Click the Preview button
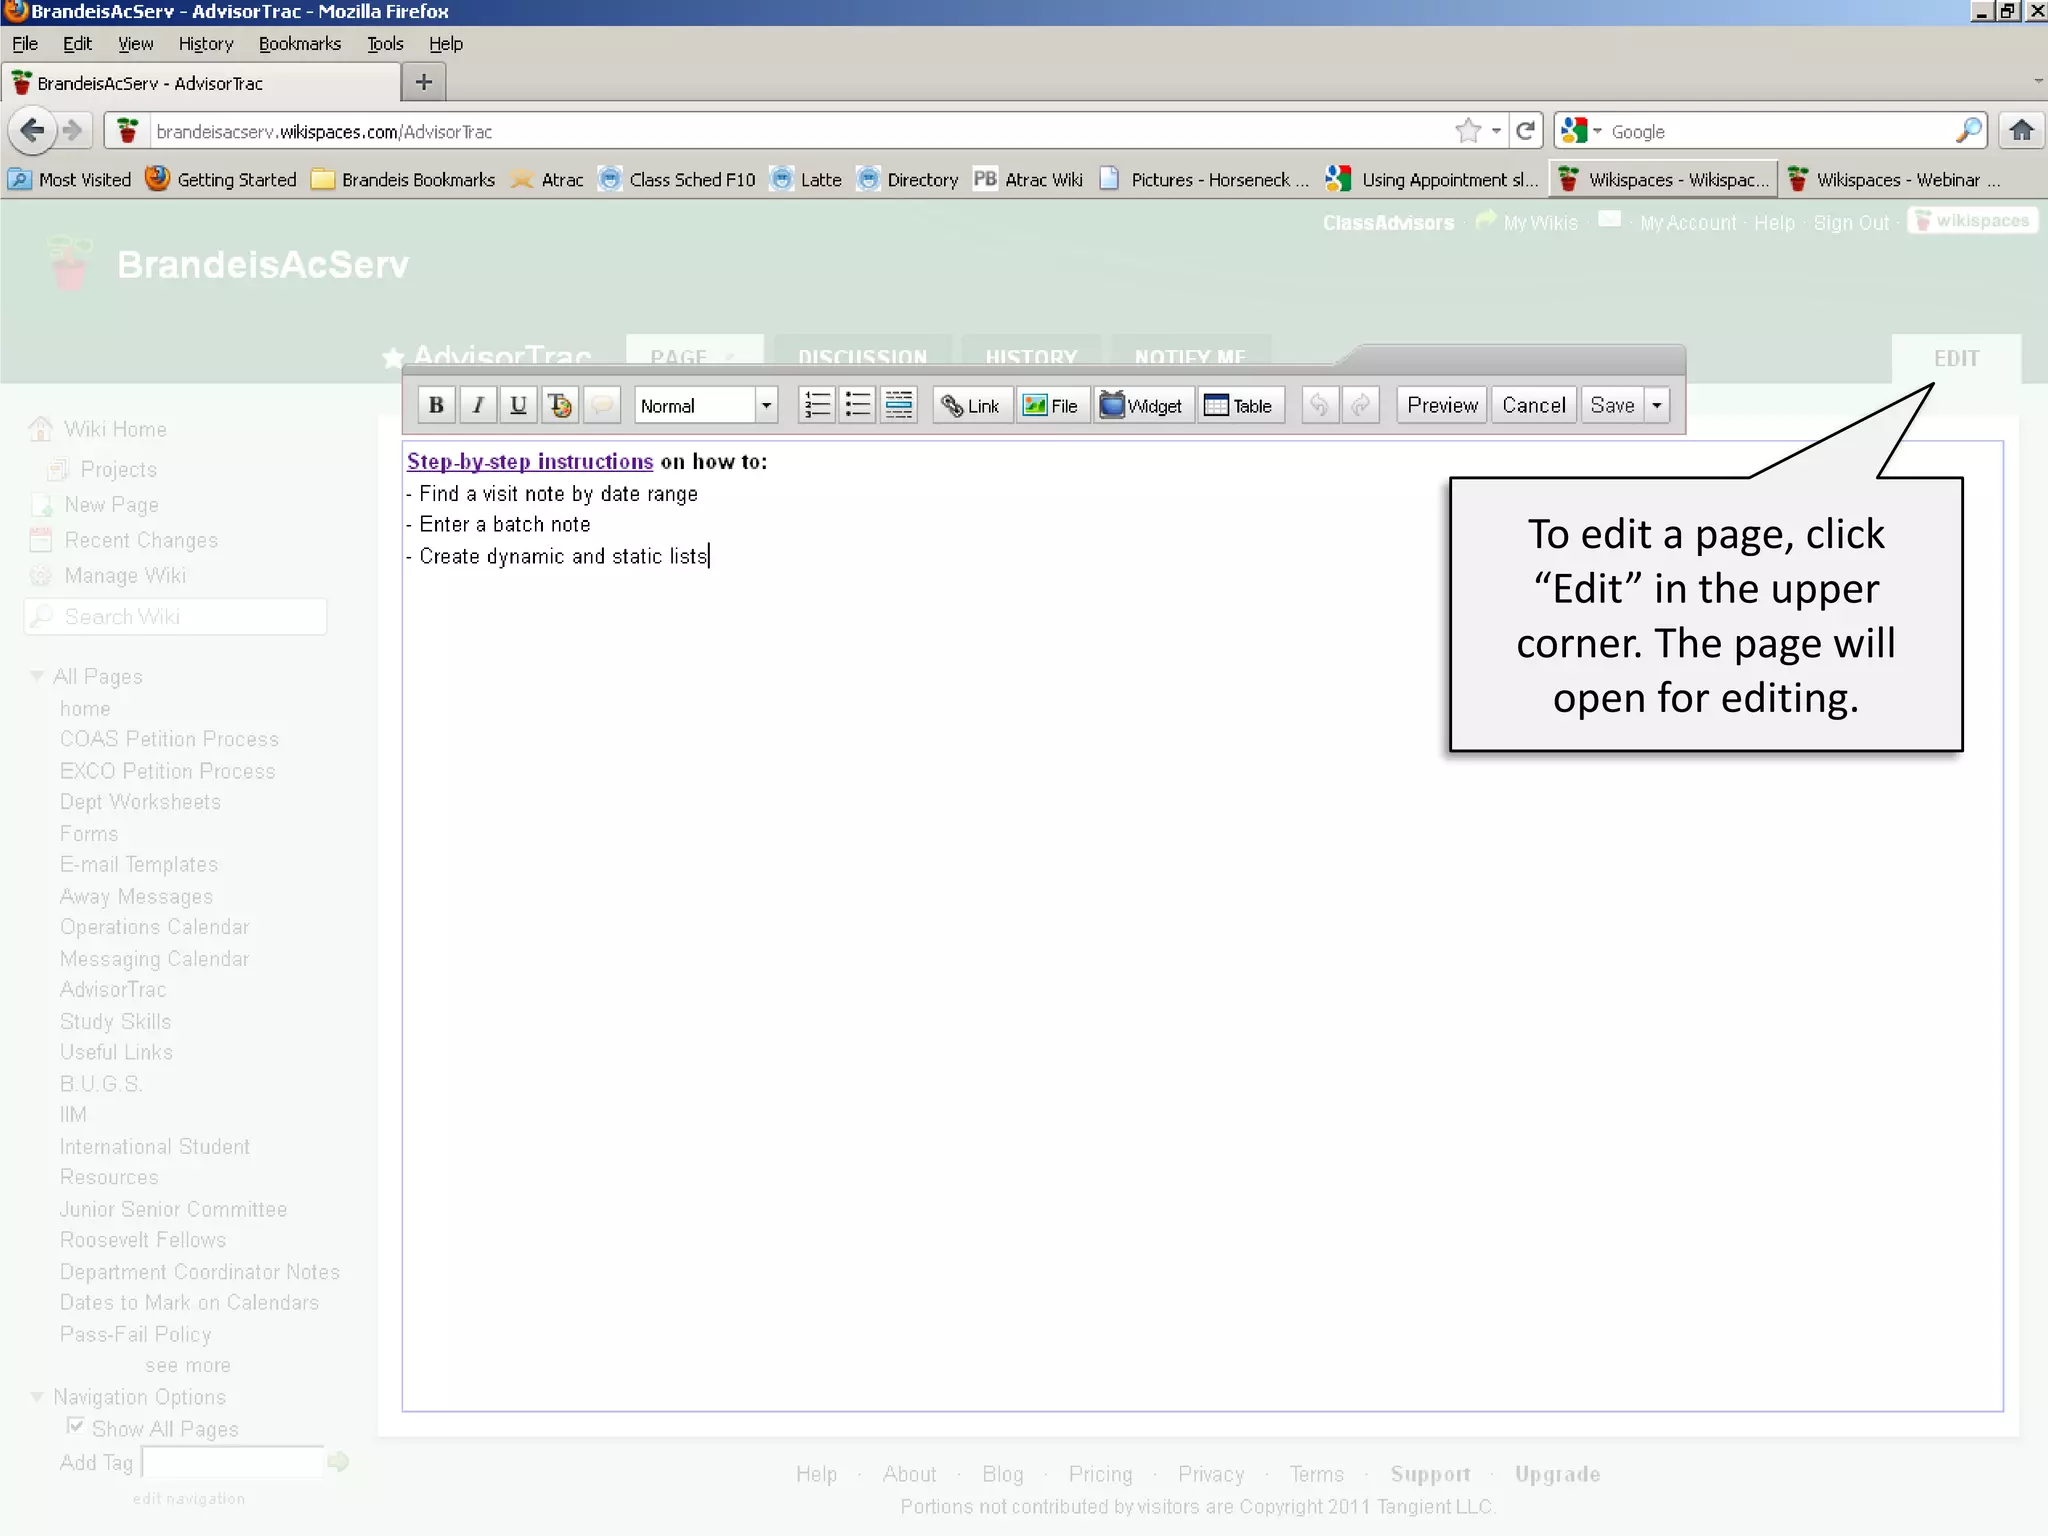2048x1536 pixels. 1442,405
